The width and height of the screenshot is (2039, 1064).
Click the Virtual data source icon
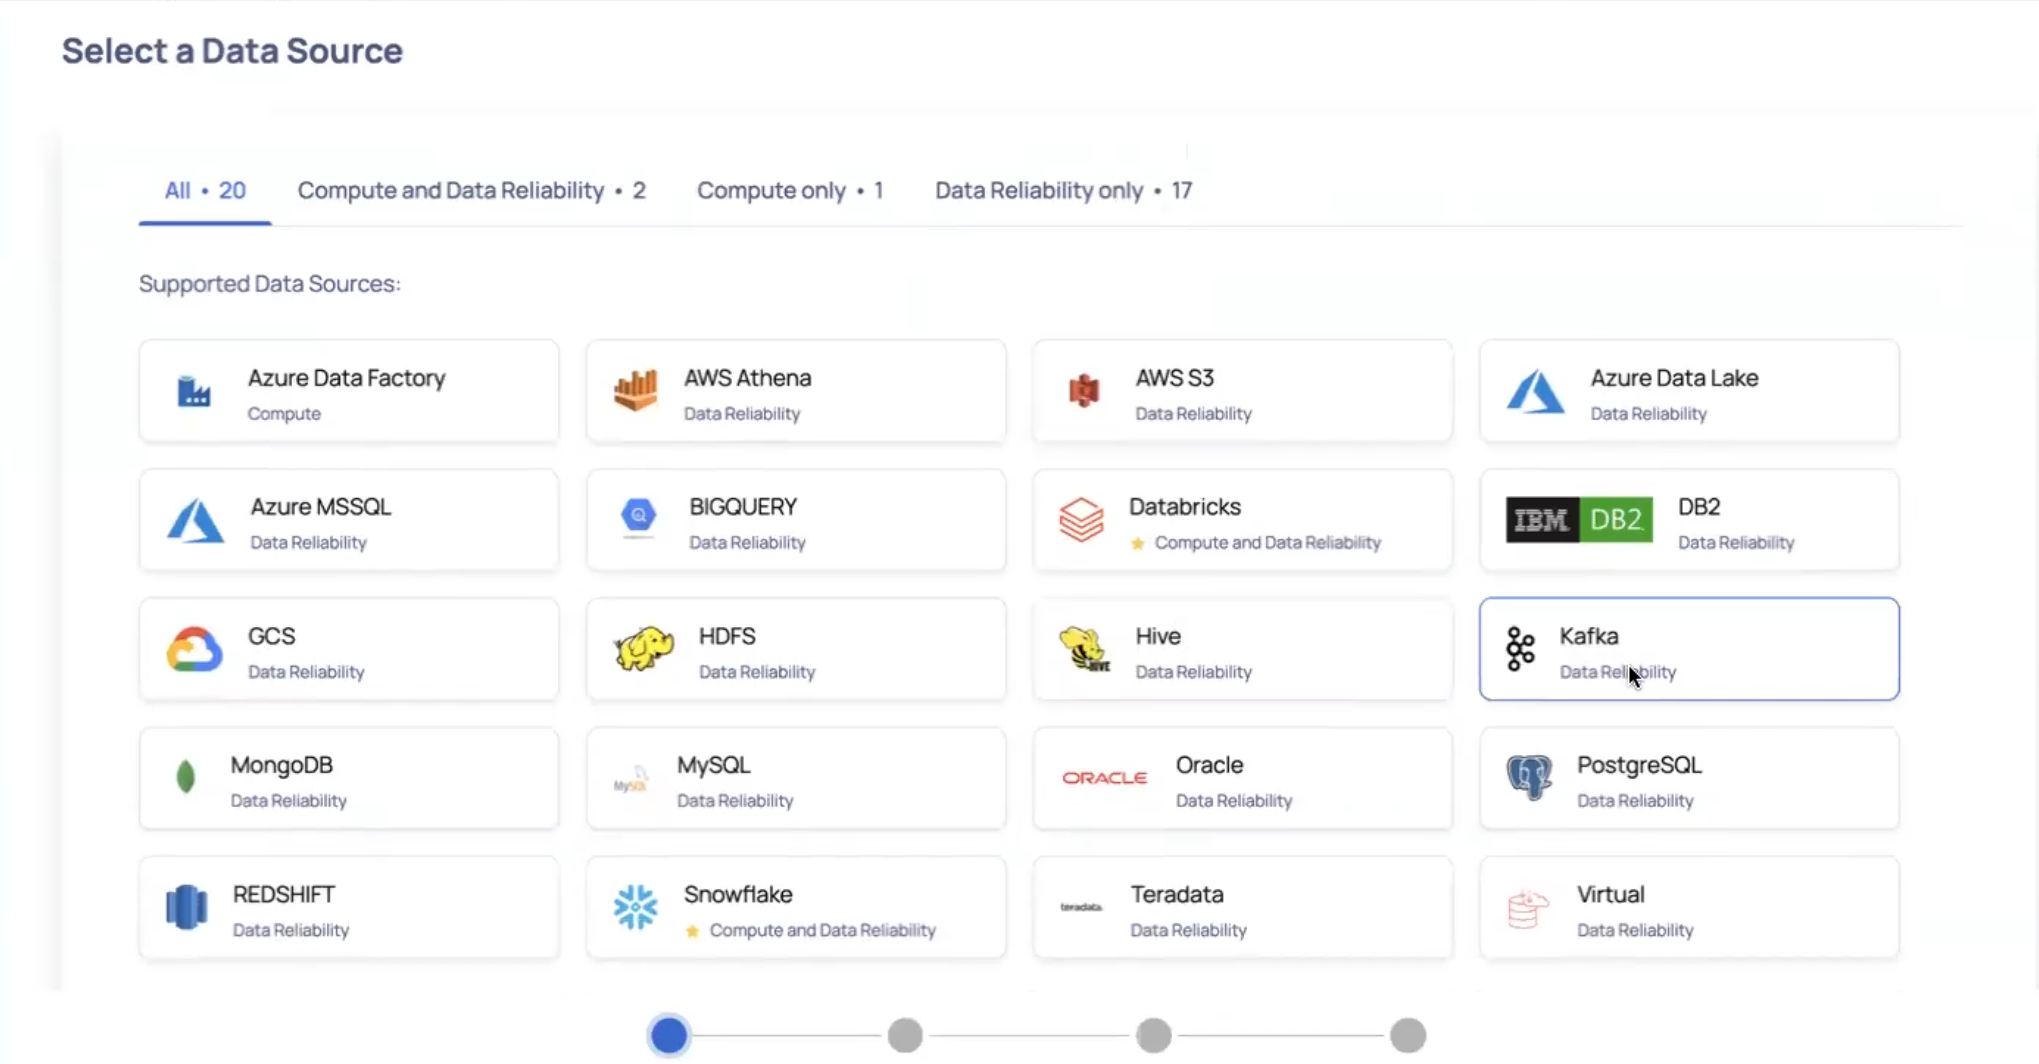tap(1527, 908)
